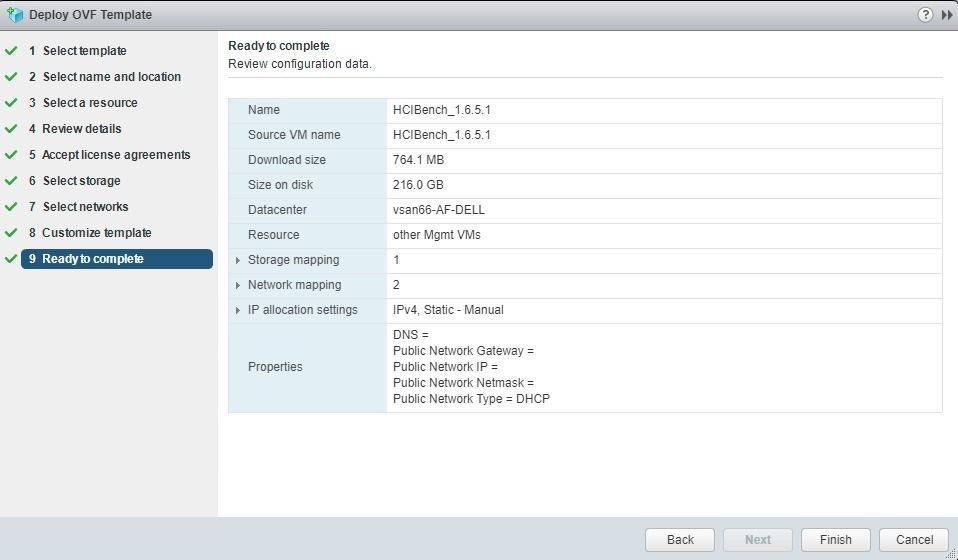Open step 4 Review details
958x560 pixels.
[81, 129]
